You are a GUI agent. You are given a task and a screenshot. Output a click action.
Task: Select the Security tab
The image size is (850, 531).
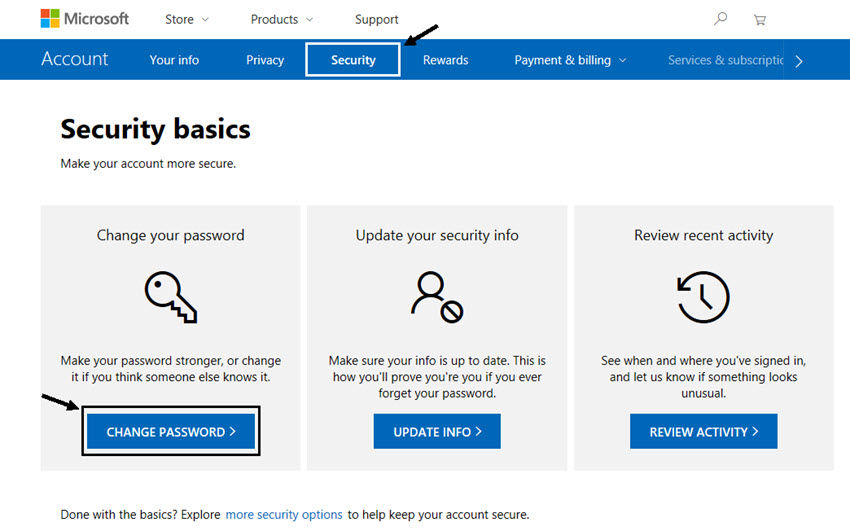(353, 60)
